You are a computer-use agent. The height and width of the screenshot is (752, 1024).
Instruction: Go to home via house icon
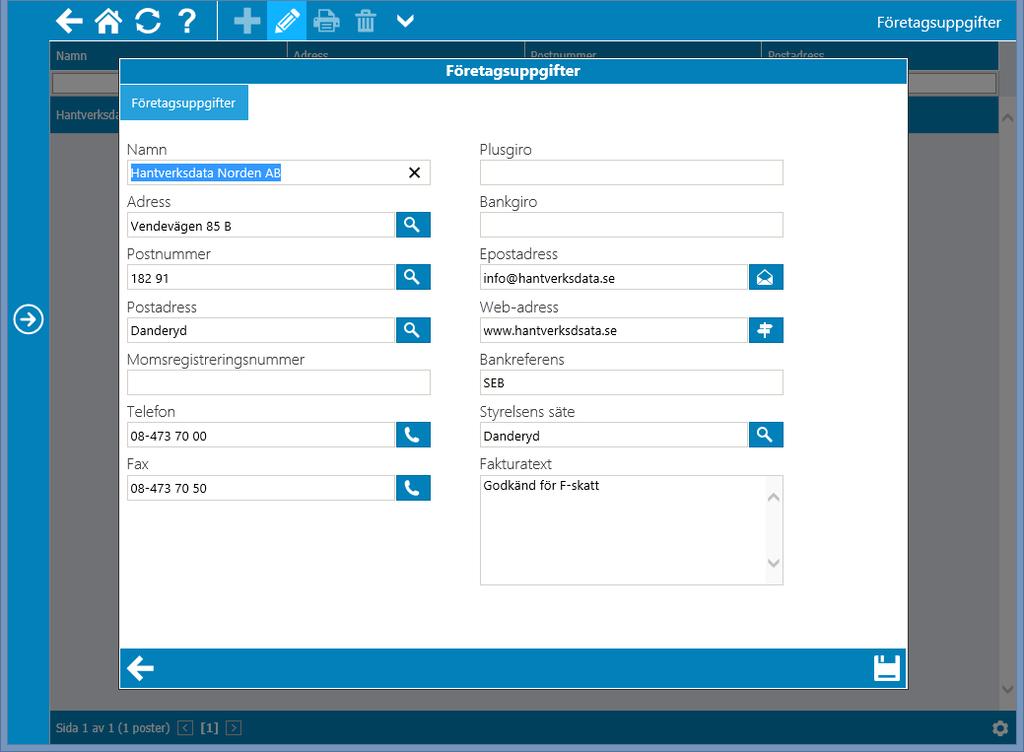(x=108, y=21)
